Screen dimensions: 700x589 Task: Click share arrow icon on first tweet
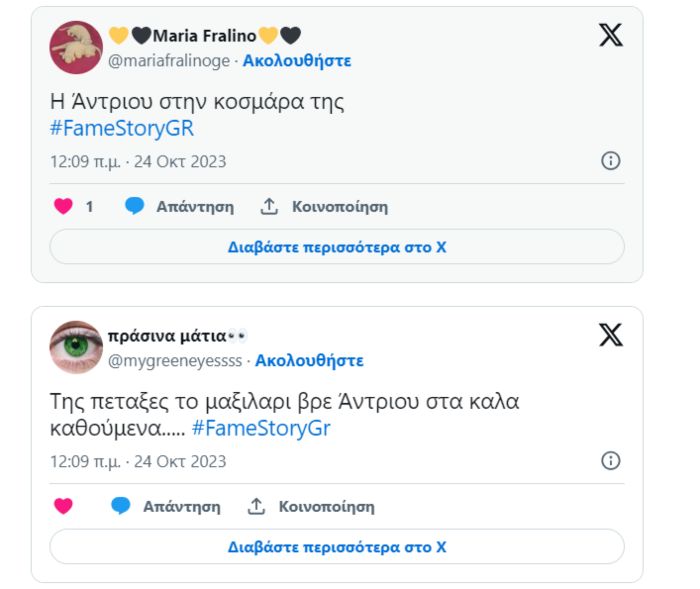tap(269, 206)
